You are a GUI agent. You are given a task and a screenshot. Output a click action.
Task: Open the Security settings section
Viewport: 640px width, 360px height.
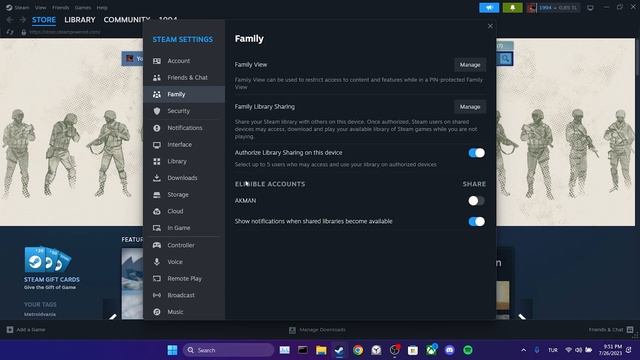pyautogui.click(x=184, y=111)
